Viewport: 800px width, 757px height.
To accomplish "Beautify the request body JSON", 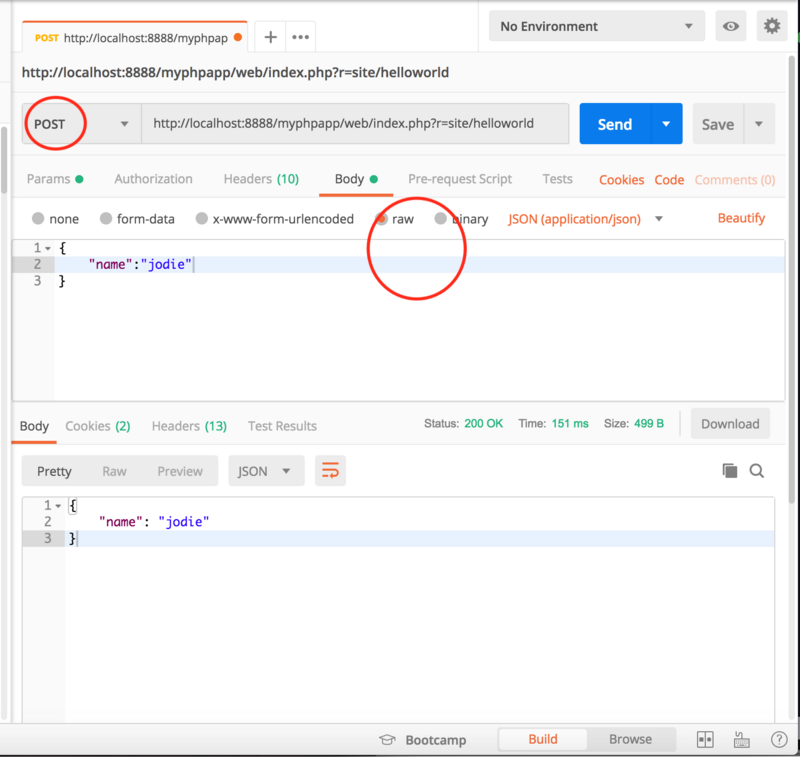I will pyautogui.click(x=741, y=218).
